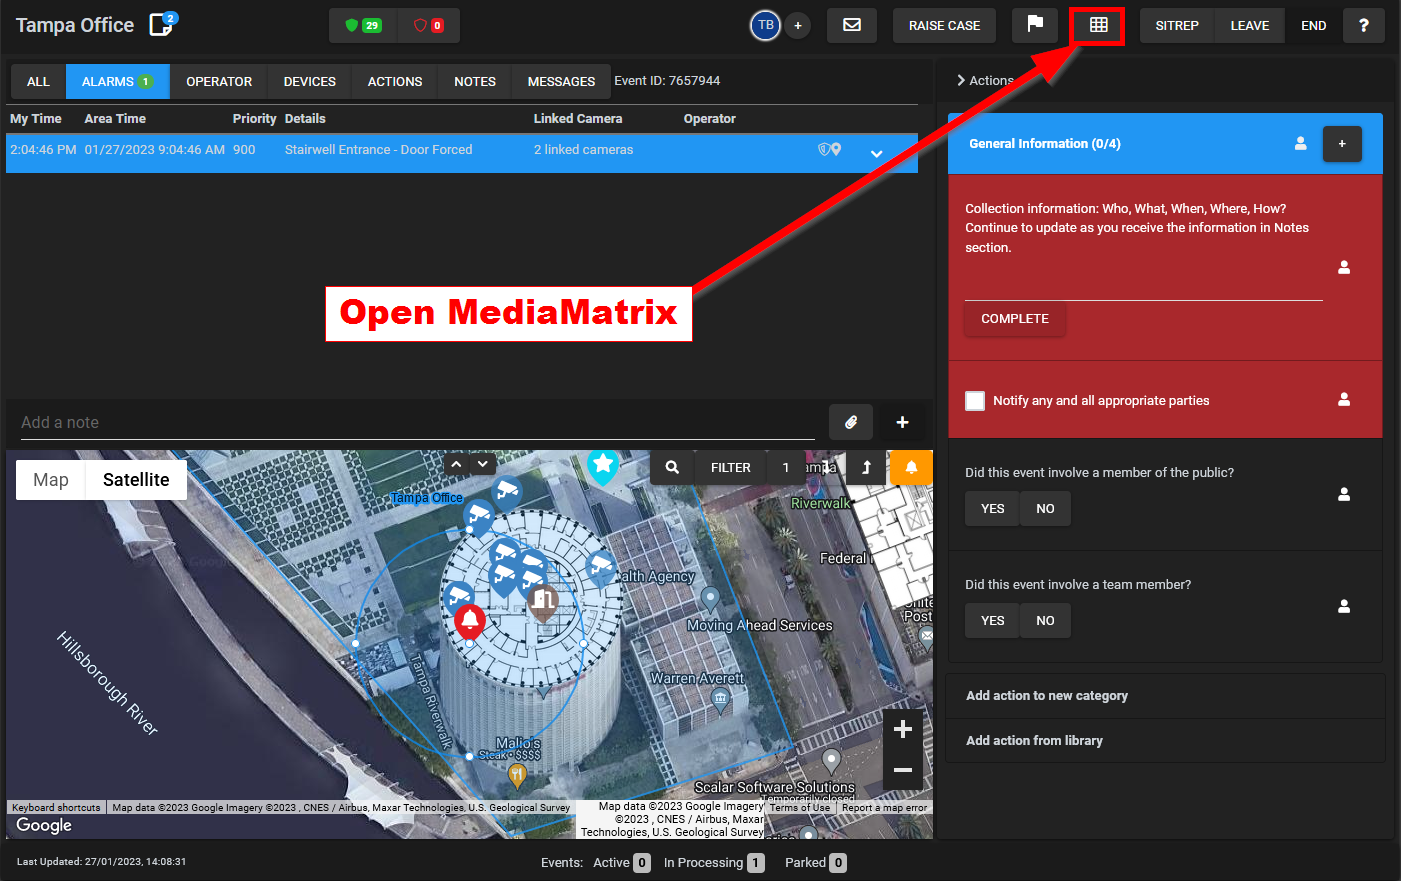Click the Add a note field

point(417,423)
